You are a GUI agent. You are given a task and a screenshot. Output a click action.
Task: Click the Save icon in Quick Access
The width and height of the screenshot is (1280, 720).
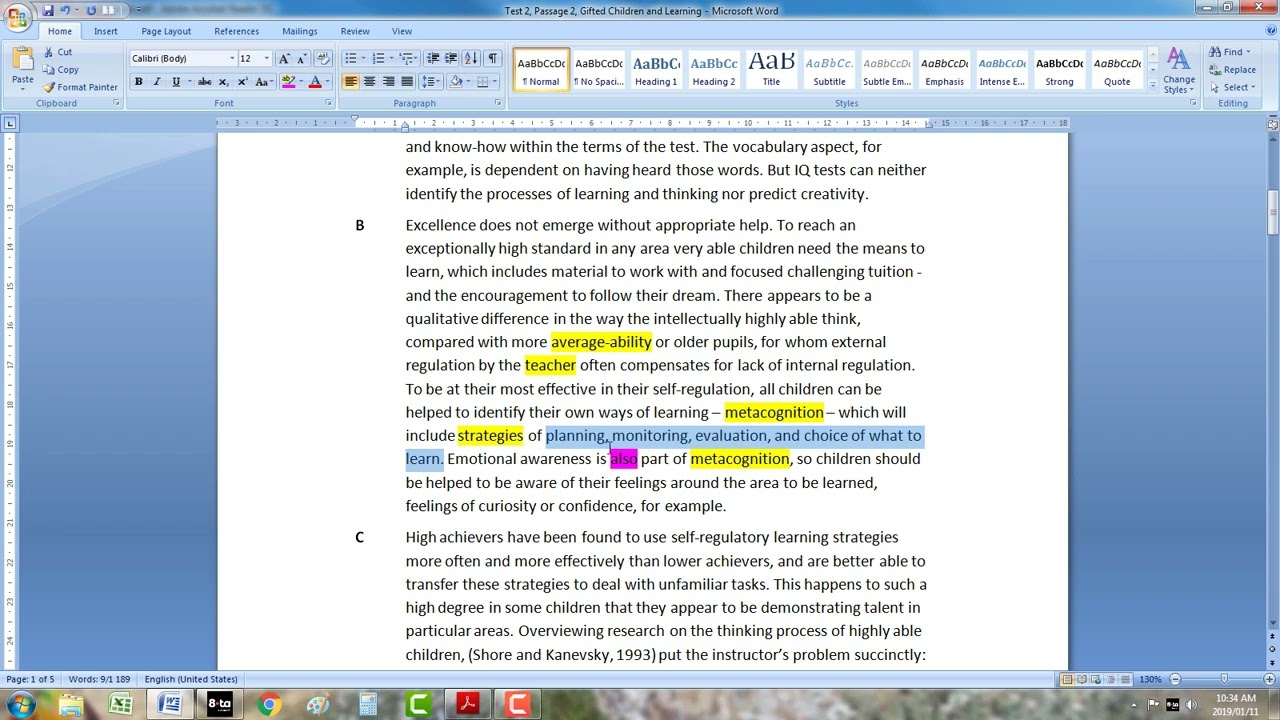47,10
